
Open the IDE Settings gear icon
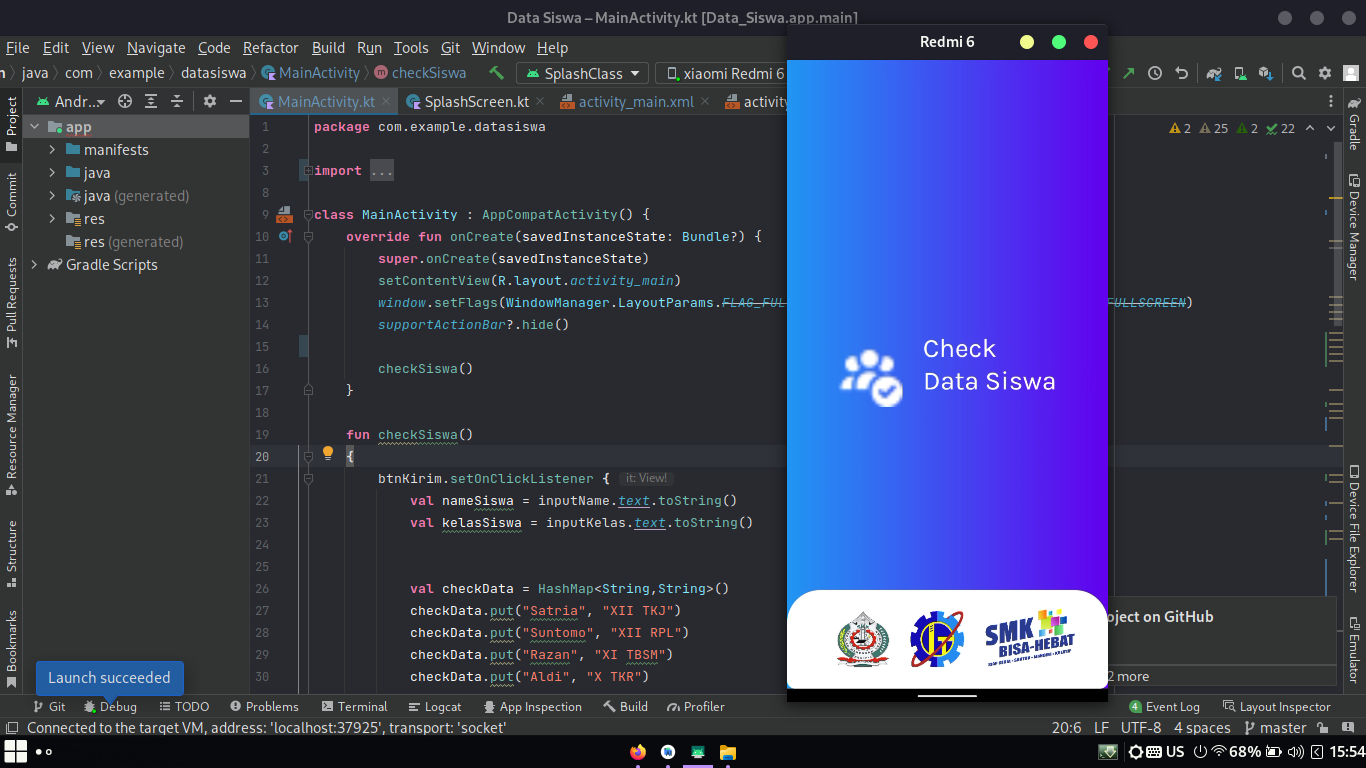click(x=1325, y=73)
